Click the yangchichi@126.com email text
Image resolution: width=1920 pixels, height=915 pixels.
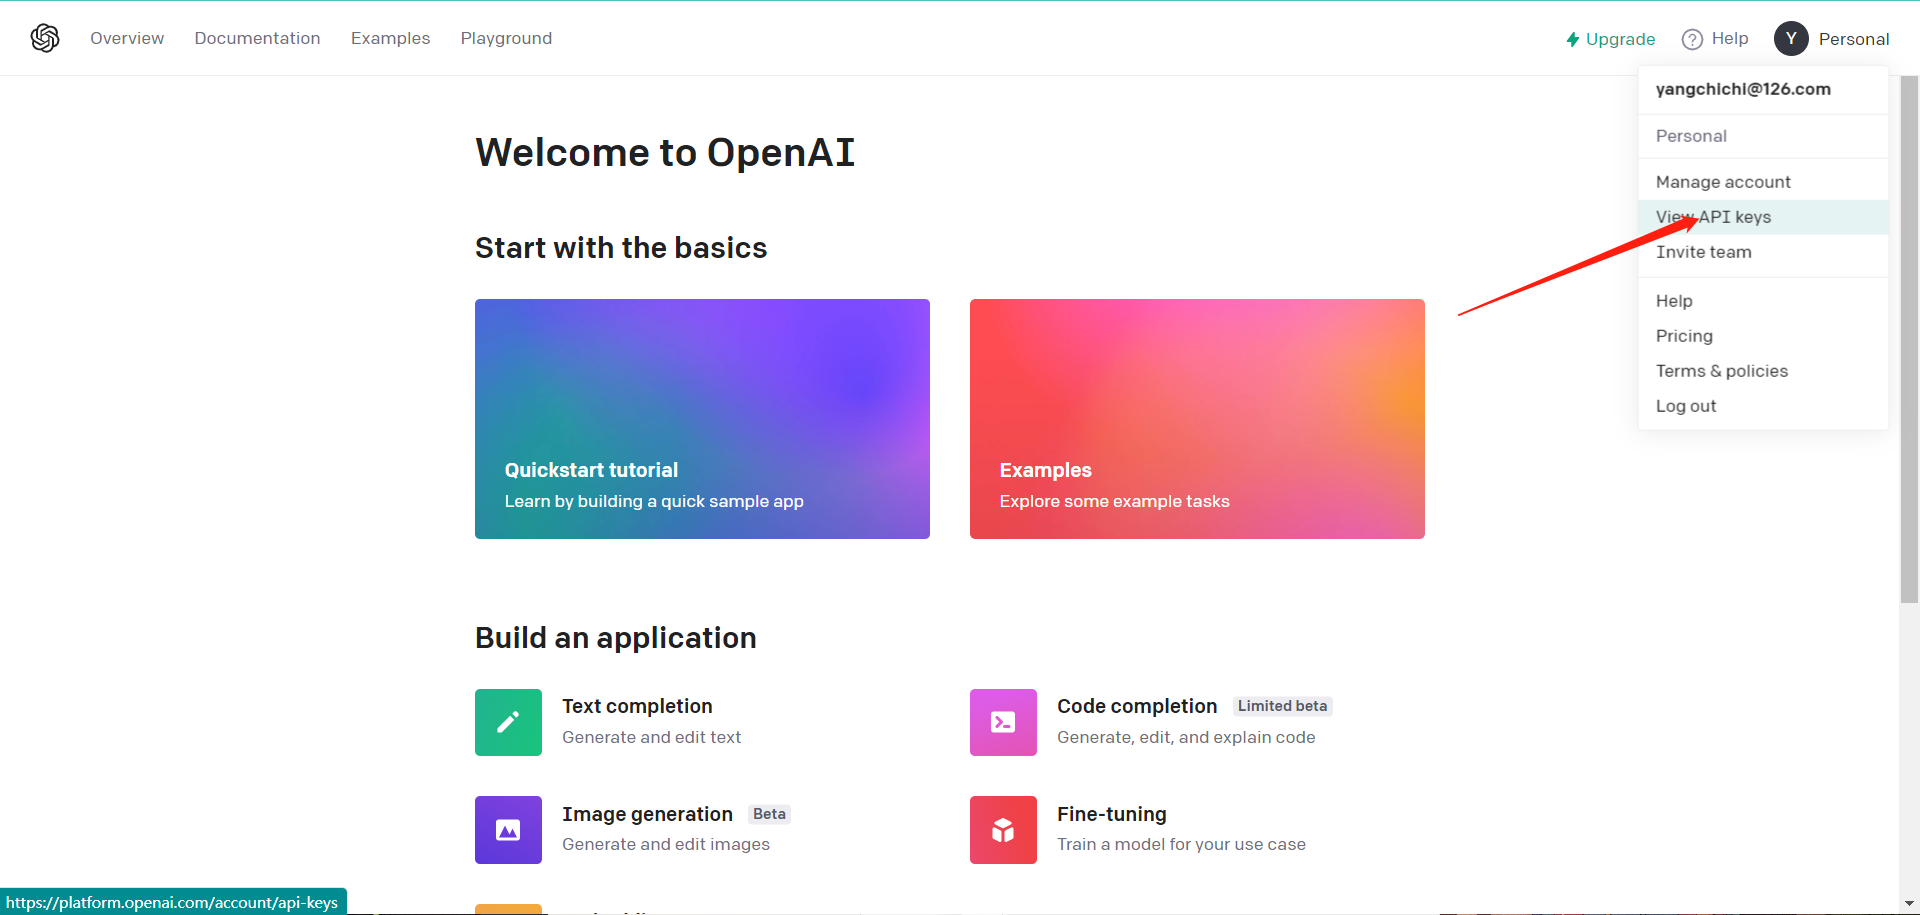coord(1743,89)
